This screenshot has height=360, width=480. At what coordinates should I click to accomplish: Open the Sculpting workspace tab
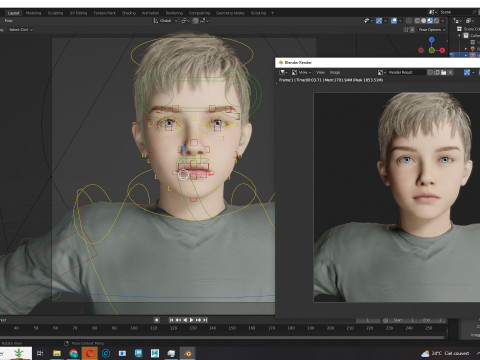55,13
